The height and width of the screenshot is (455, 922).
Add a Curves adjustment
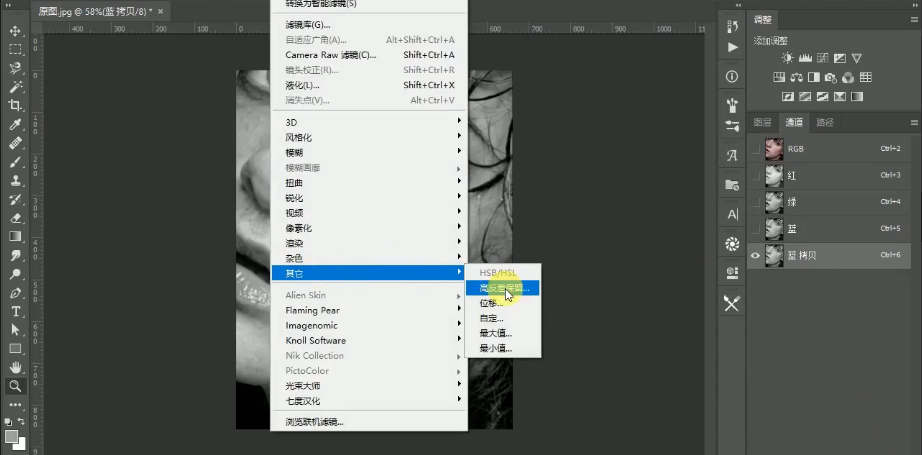(x=823, y=58)
